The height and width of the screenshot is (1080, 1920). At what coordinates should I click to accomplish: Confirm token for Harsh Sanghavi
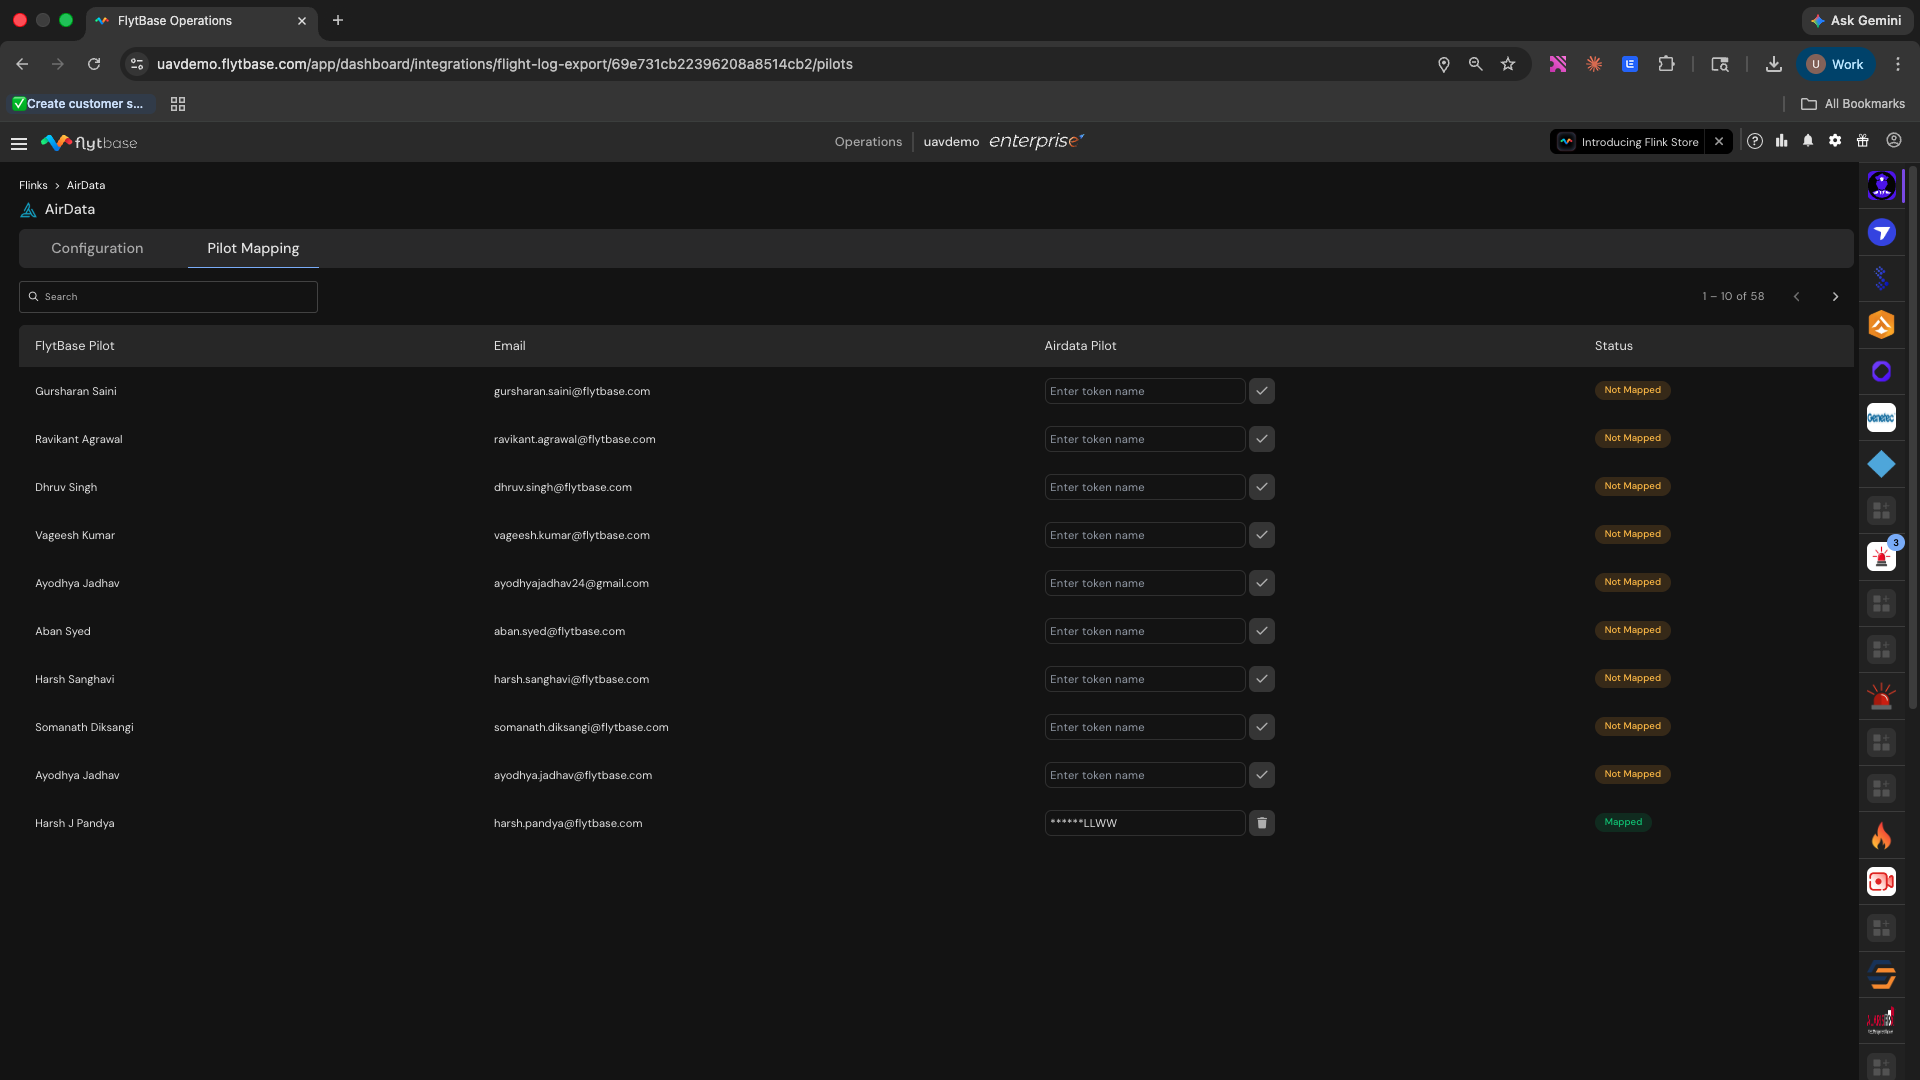pyautogui.click(x=1262, y=679)
